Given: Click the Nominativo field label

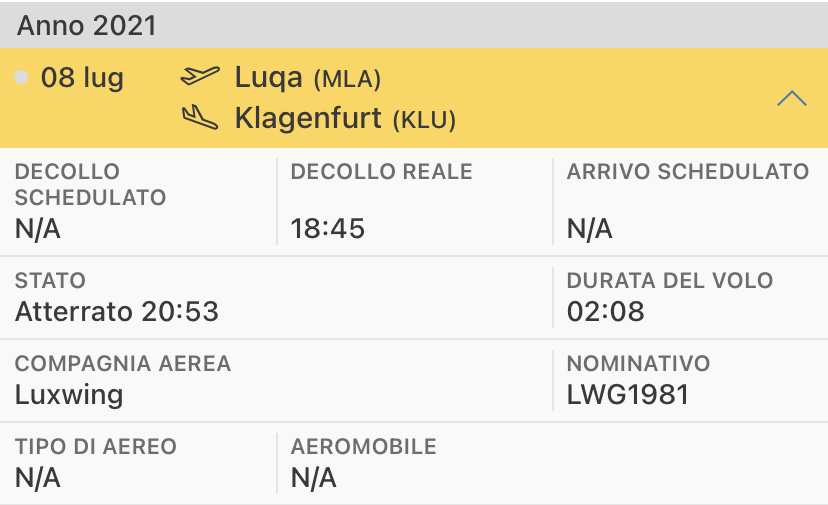Looking at the screenshot, I should pyautogui.click(x=638, y=364).
